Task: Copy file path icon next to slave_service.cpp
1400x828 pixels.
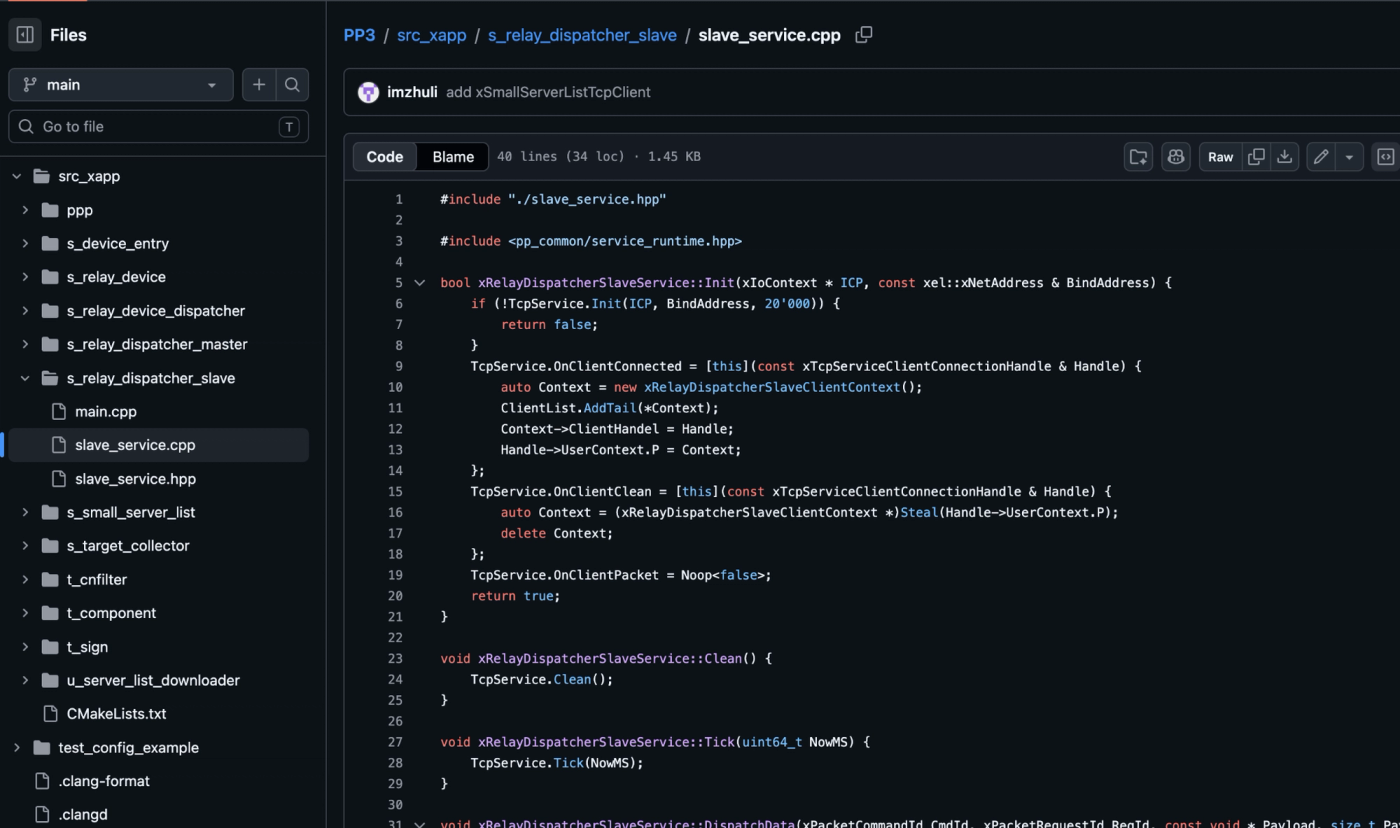Action: 864,35
